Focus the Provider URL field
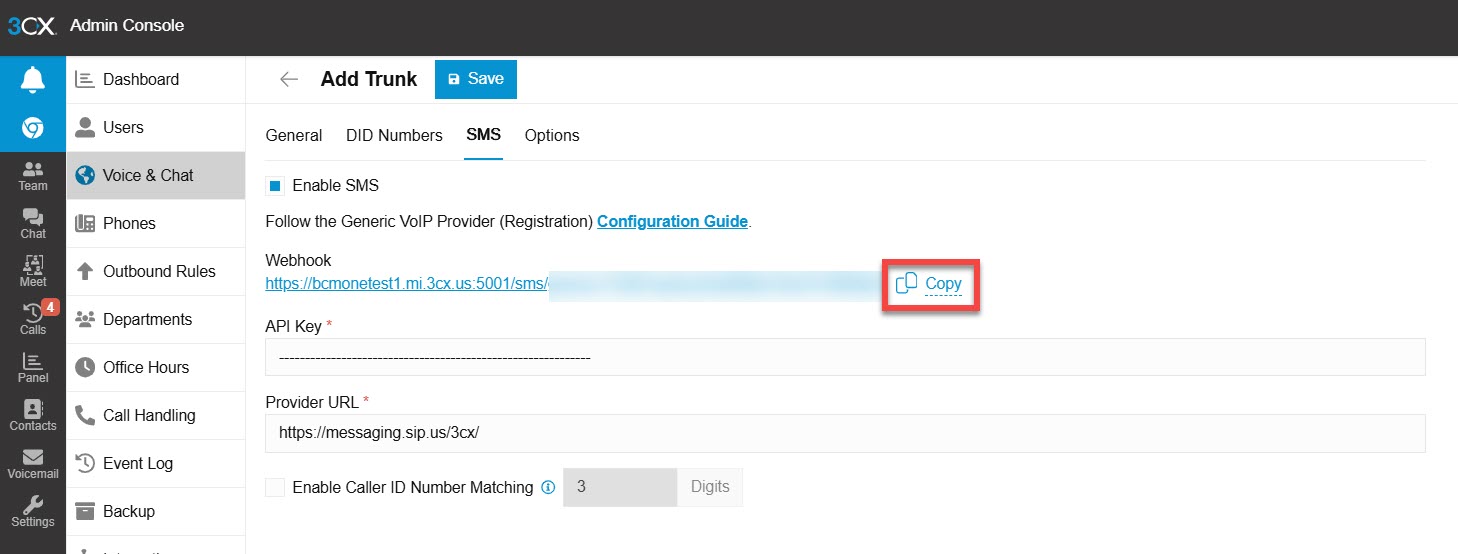This screenshot has width=1458, height=554. point(845,433)
